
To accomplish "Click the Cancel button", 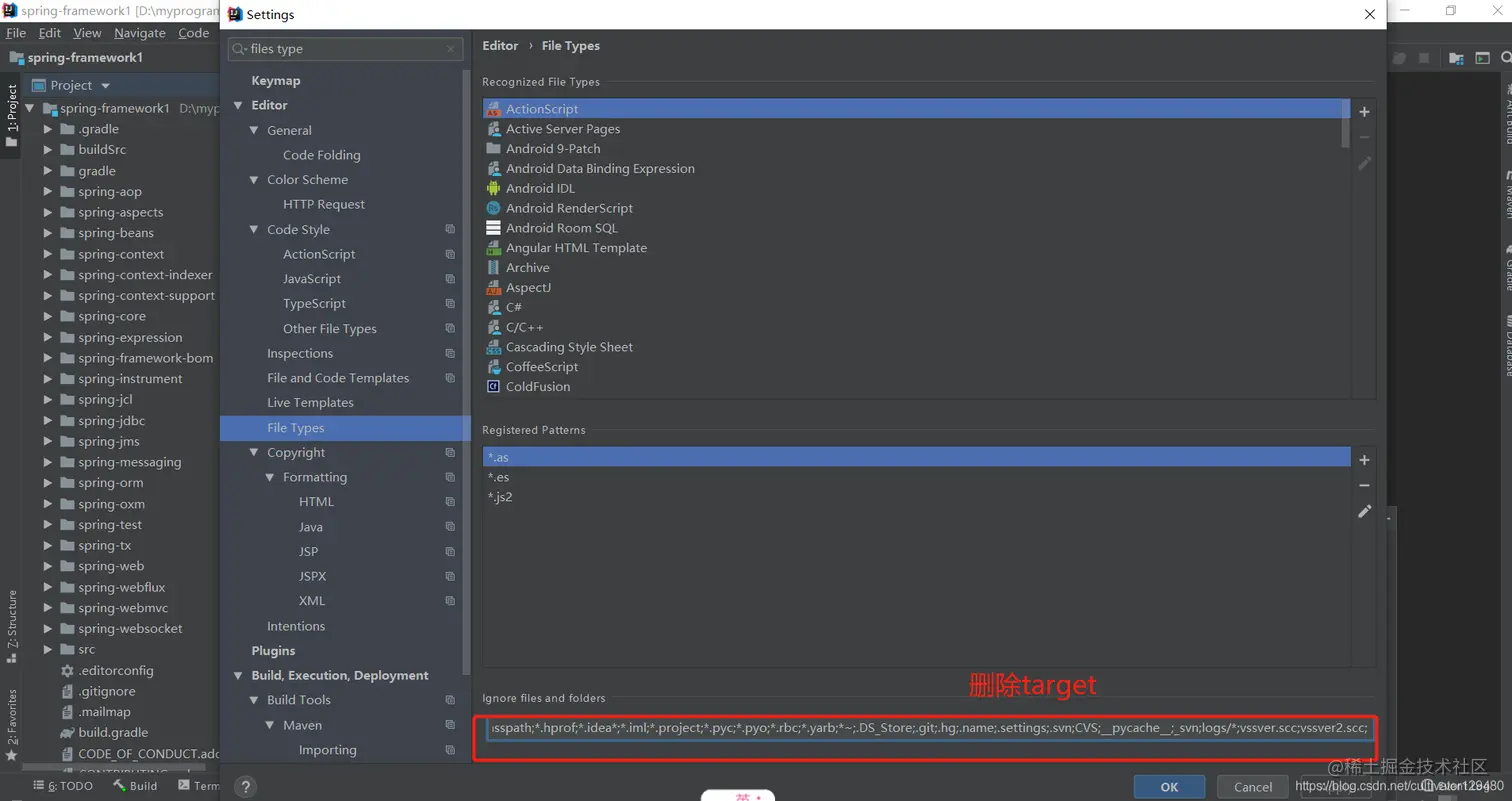I will 1253,787.
